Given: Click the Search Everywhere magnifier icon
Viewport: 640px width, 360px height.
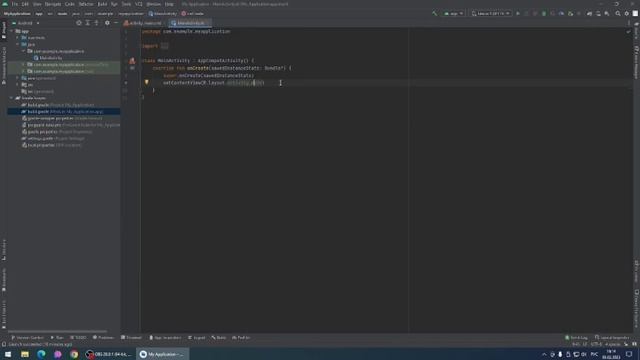Looking at the screenshot, I should [618, 13].
